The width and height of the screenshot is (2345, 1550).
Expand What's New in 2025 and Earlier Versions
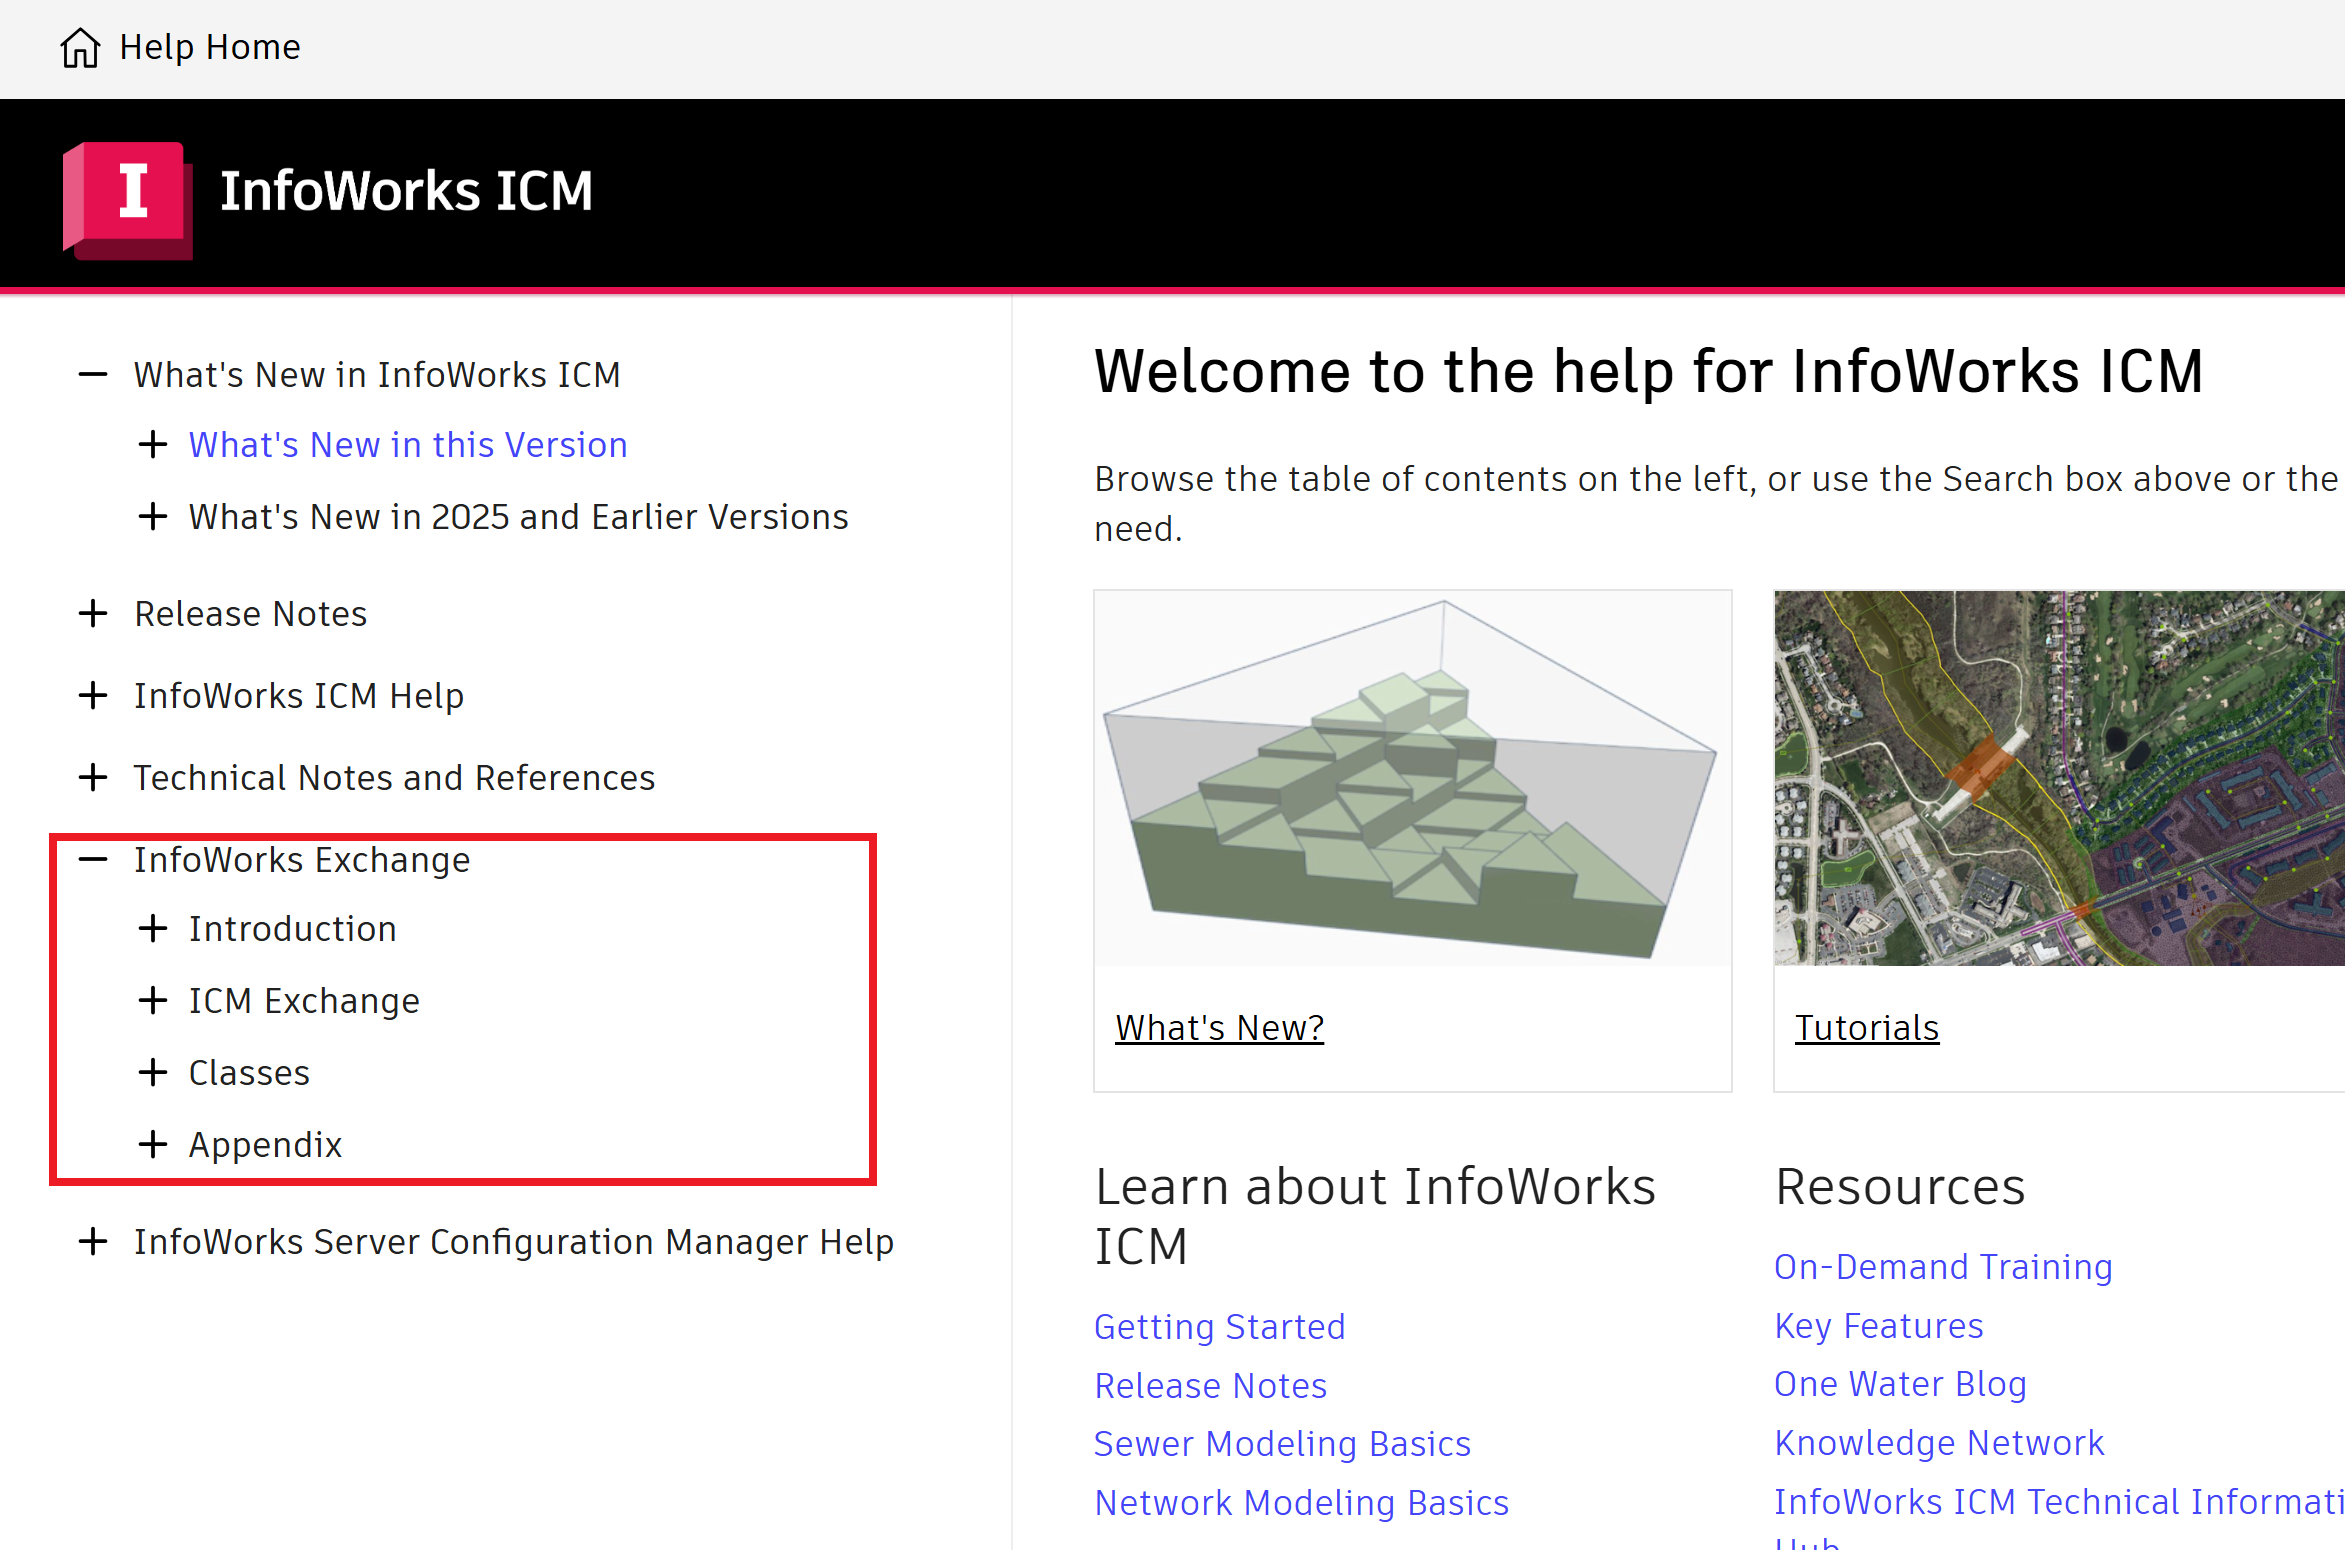[x=152, y=517]
